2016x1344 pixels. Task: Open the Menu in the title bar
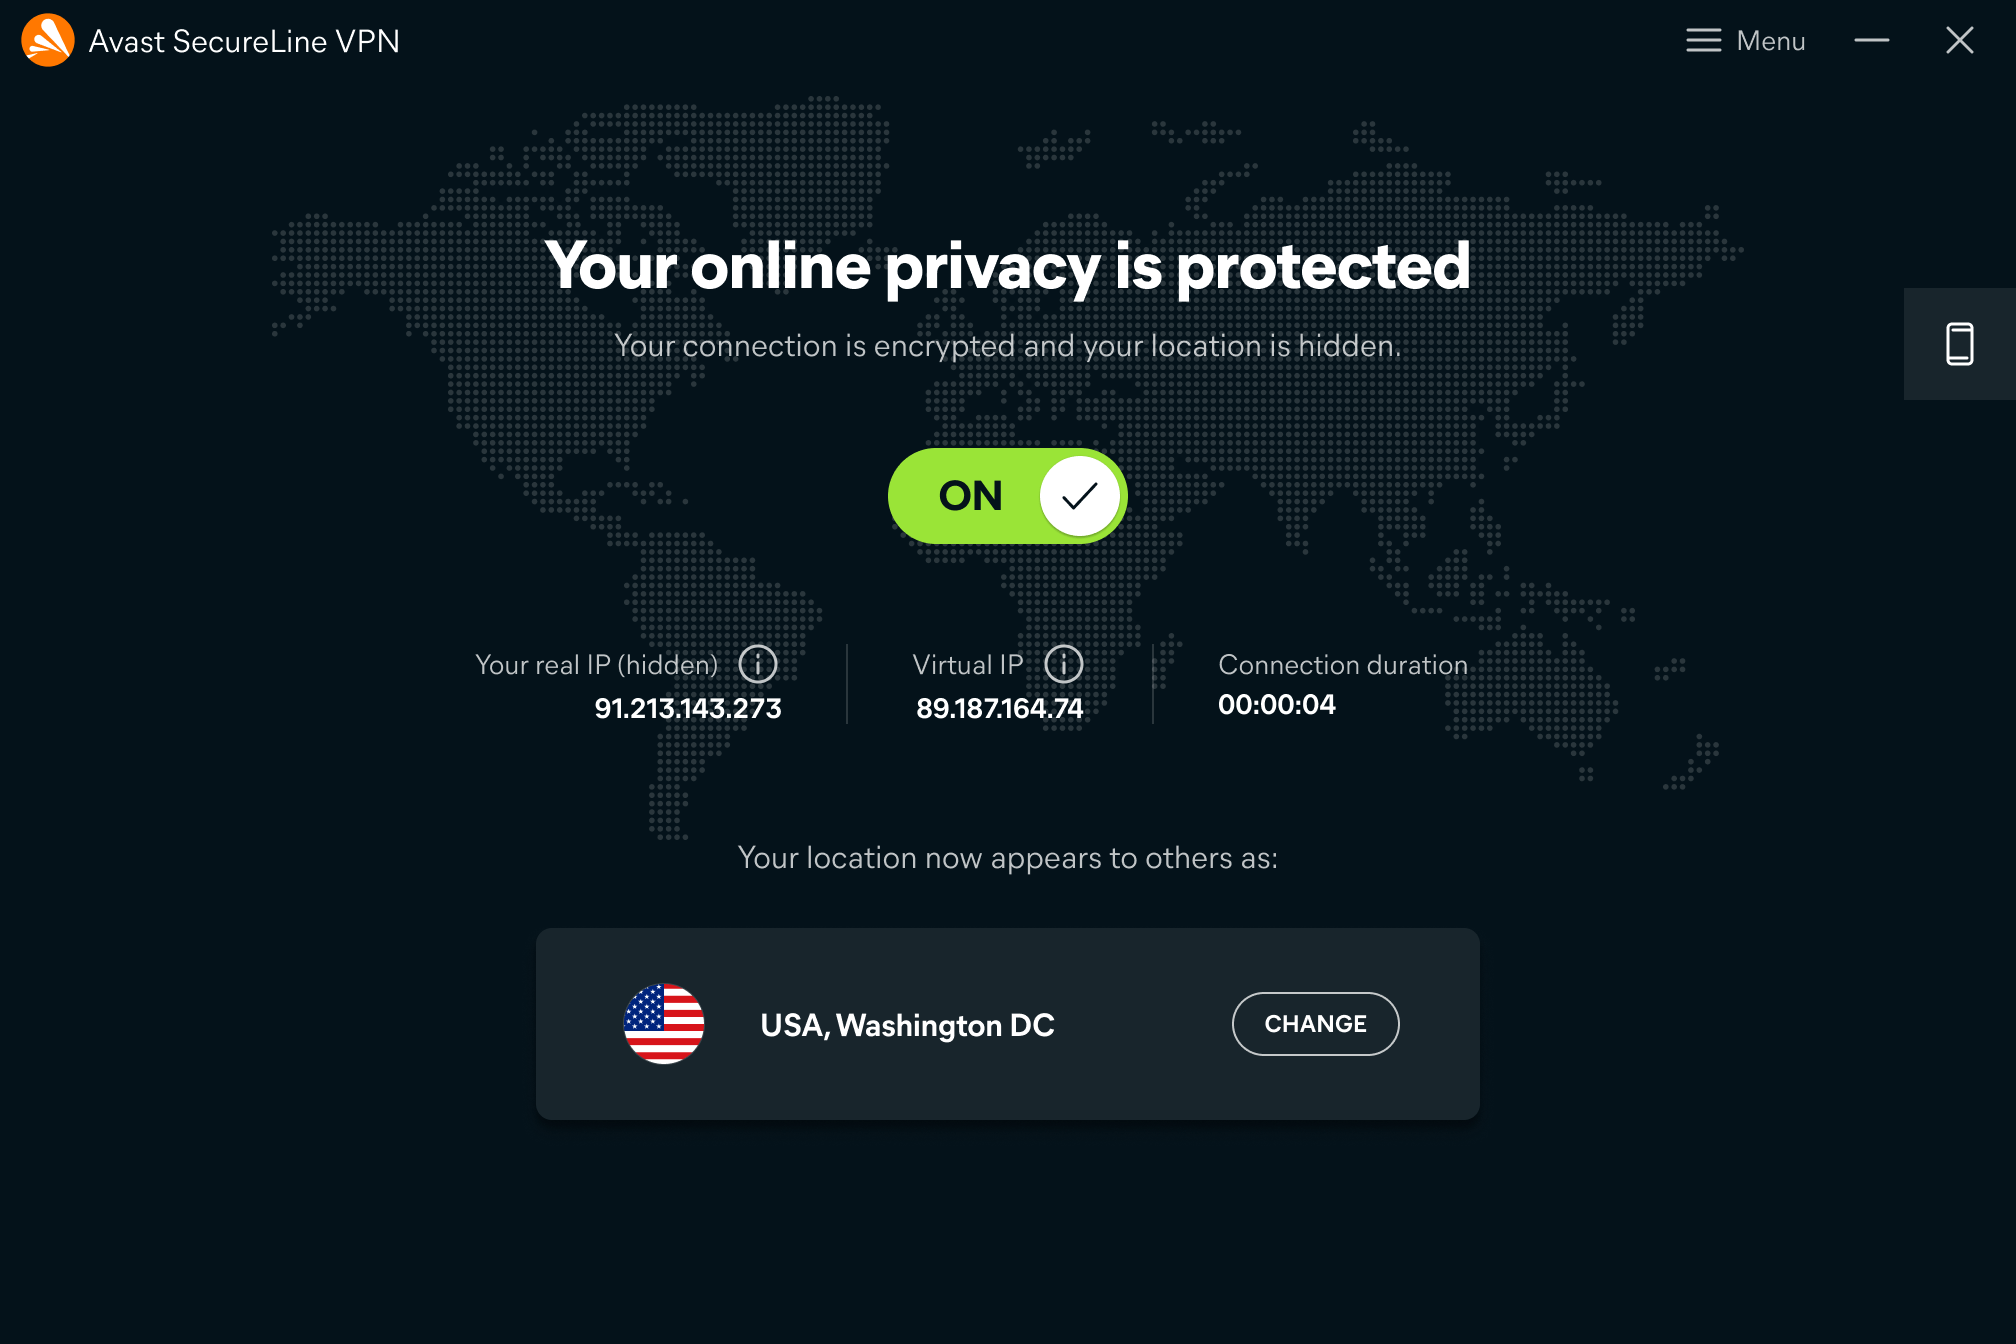pyautogui.click(x=1746, y=40)
